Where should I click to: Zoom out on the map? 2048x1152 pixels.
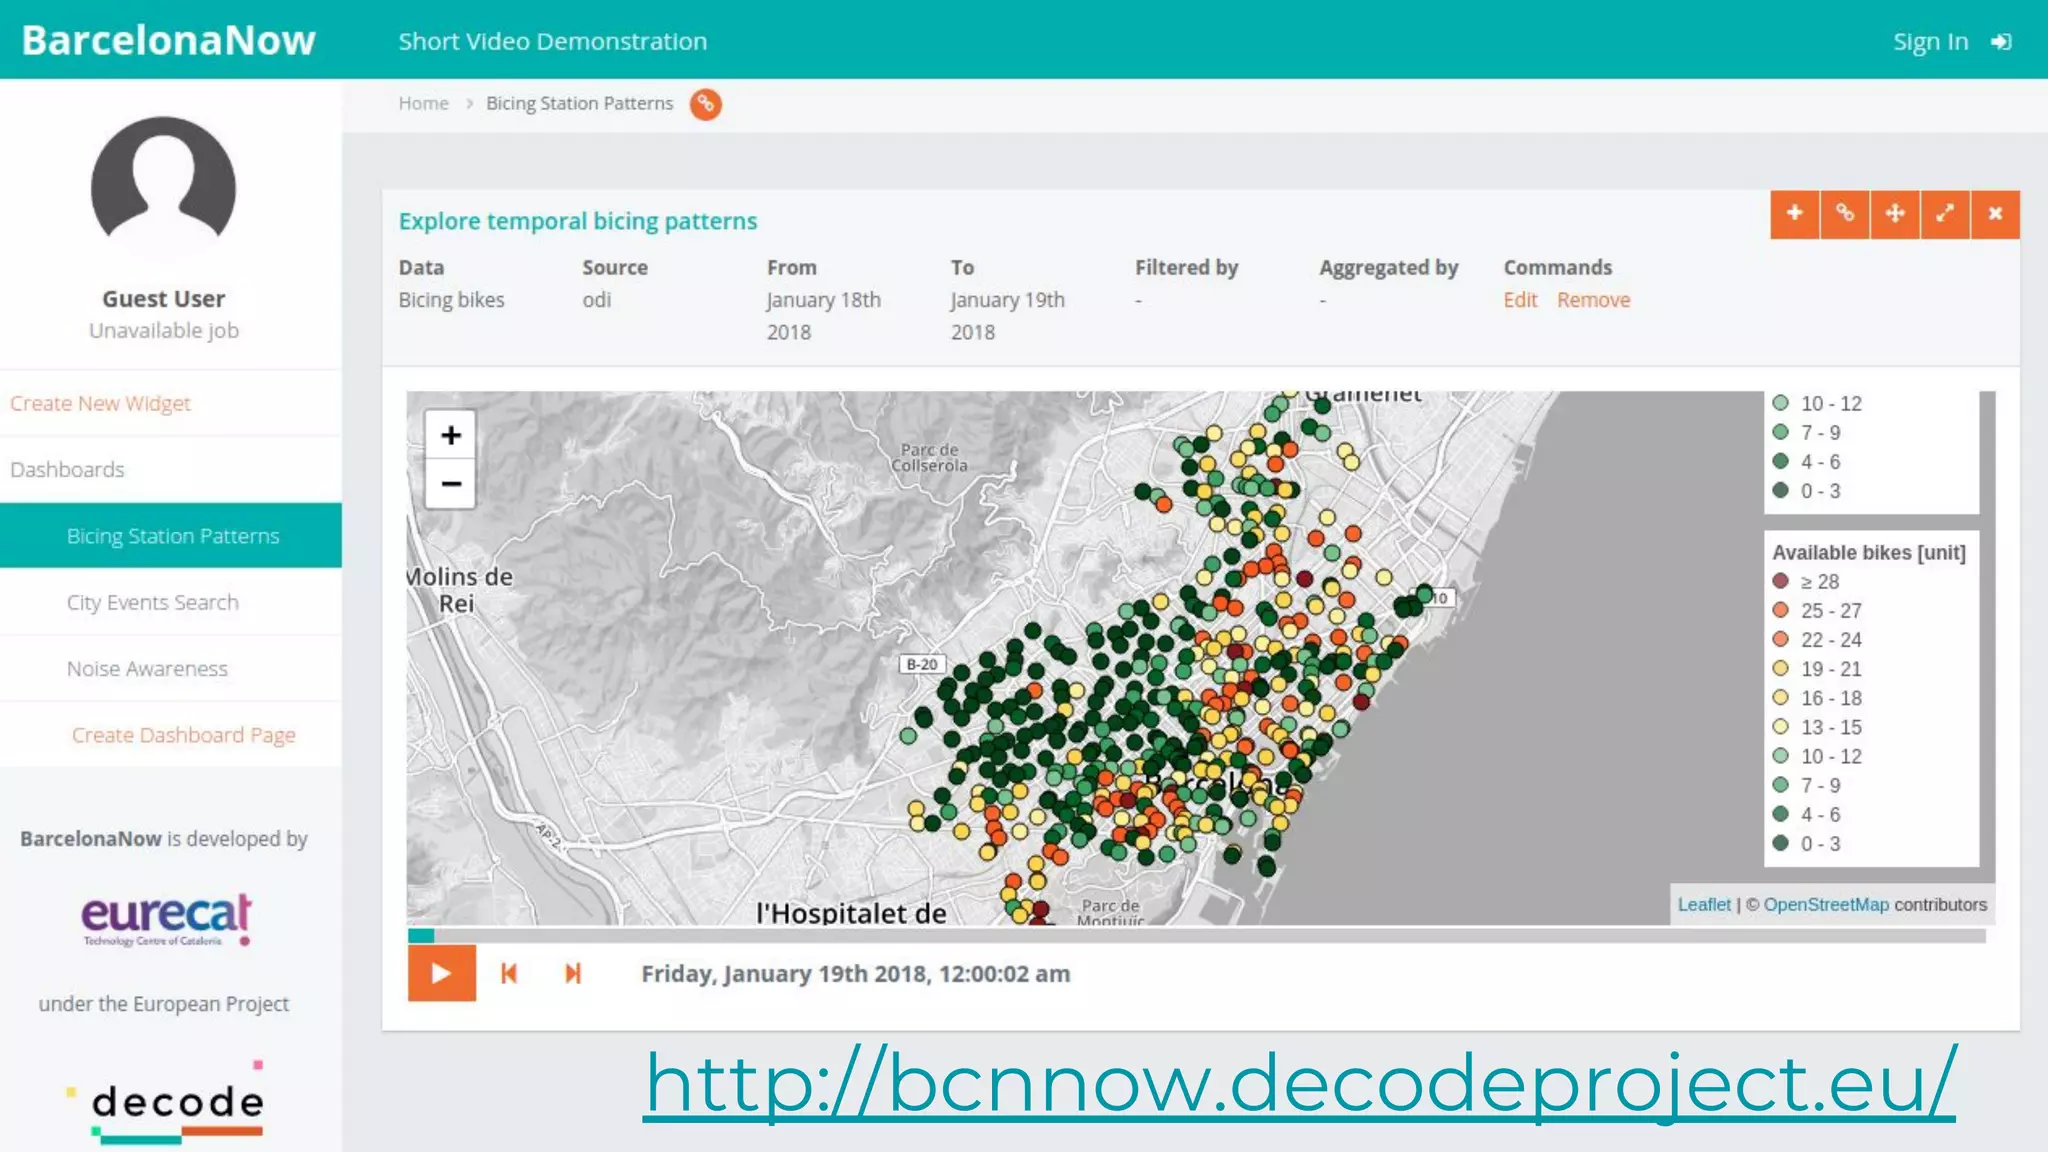point(451,484)
